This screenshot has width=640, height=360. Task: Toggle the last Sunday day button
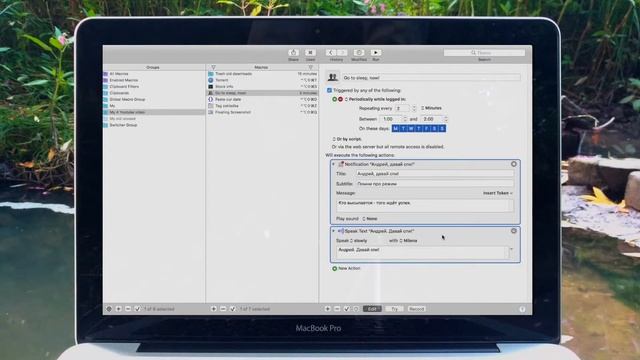(442, 129)
